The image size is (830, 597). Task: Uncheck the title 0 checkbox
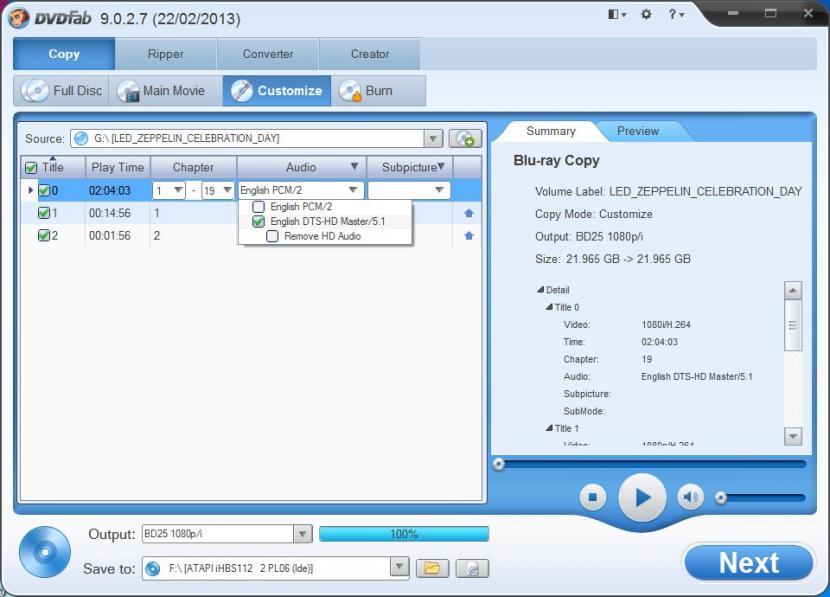pos(44,191)
